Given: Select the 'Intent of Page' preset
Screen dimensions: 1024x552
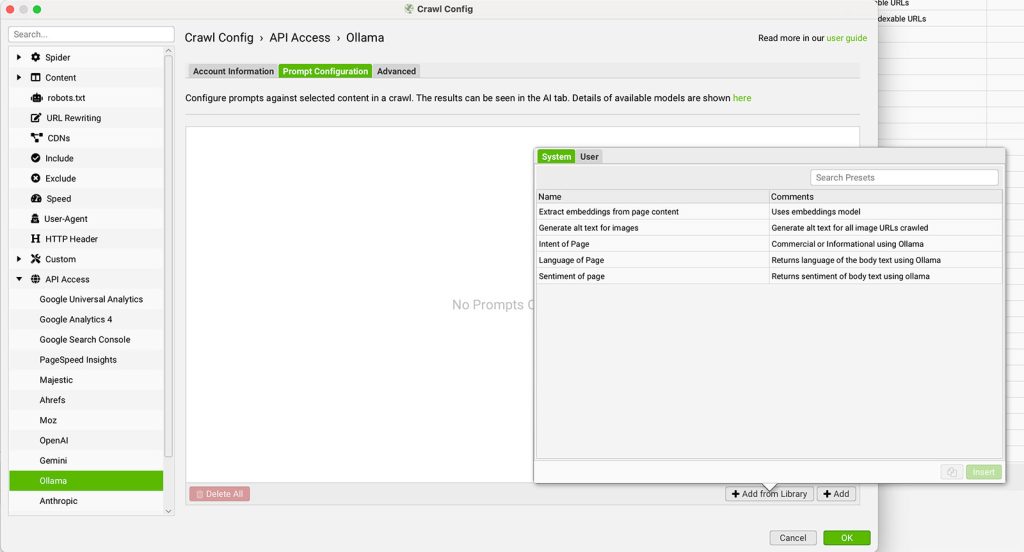Looking at the screenshot, I should [x=769, y=244].
